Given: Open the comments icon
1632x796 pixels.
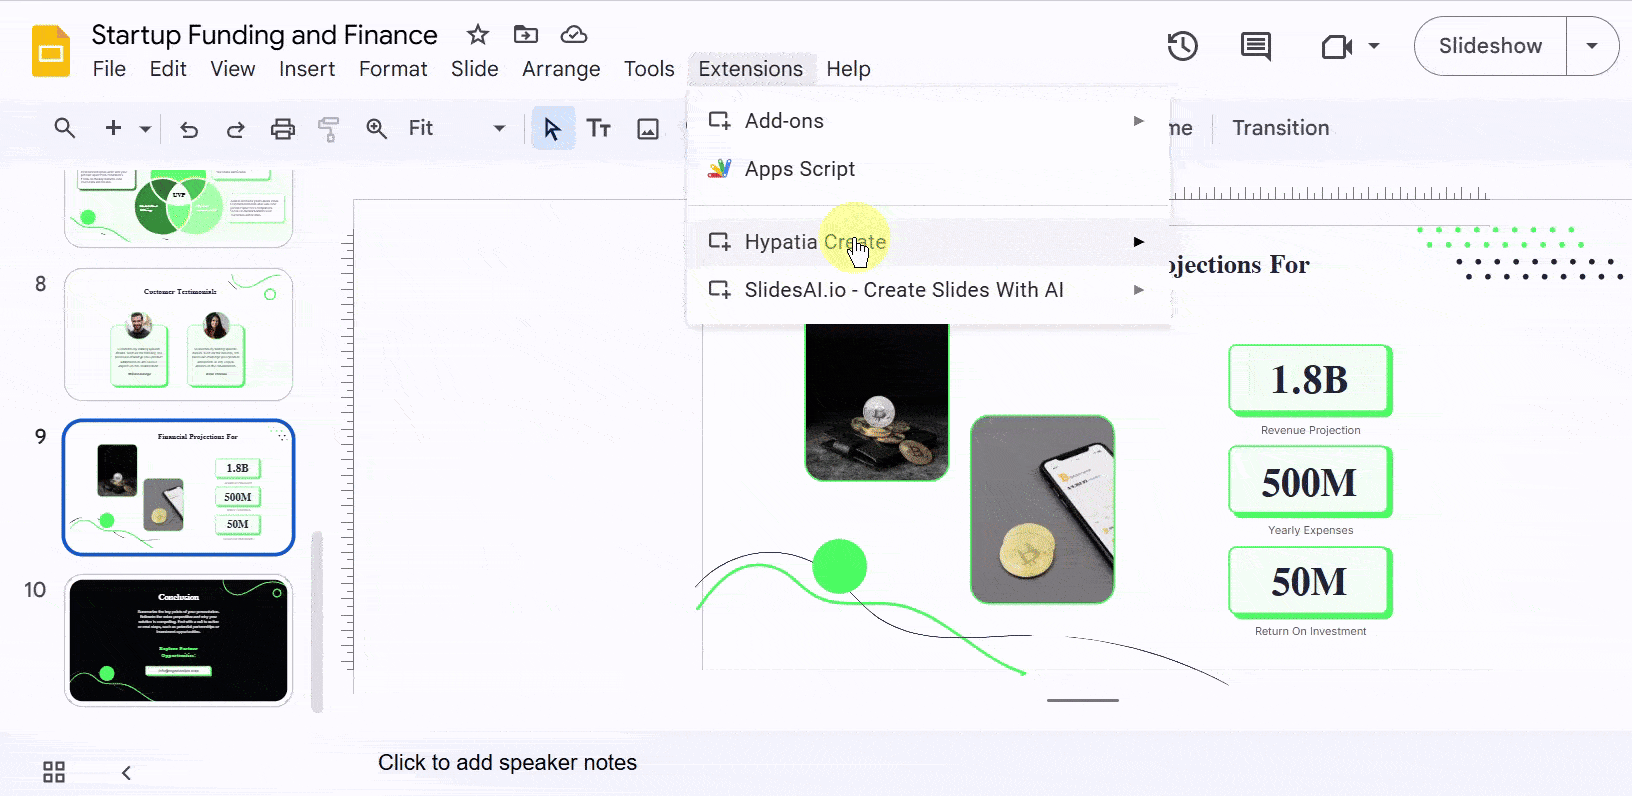Looking at the screenshot, I should point(1255,46).
